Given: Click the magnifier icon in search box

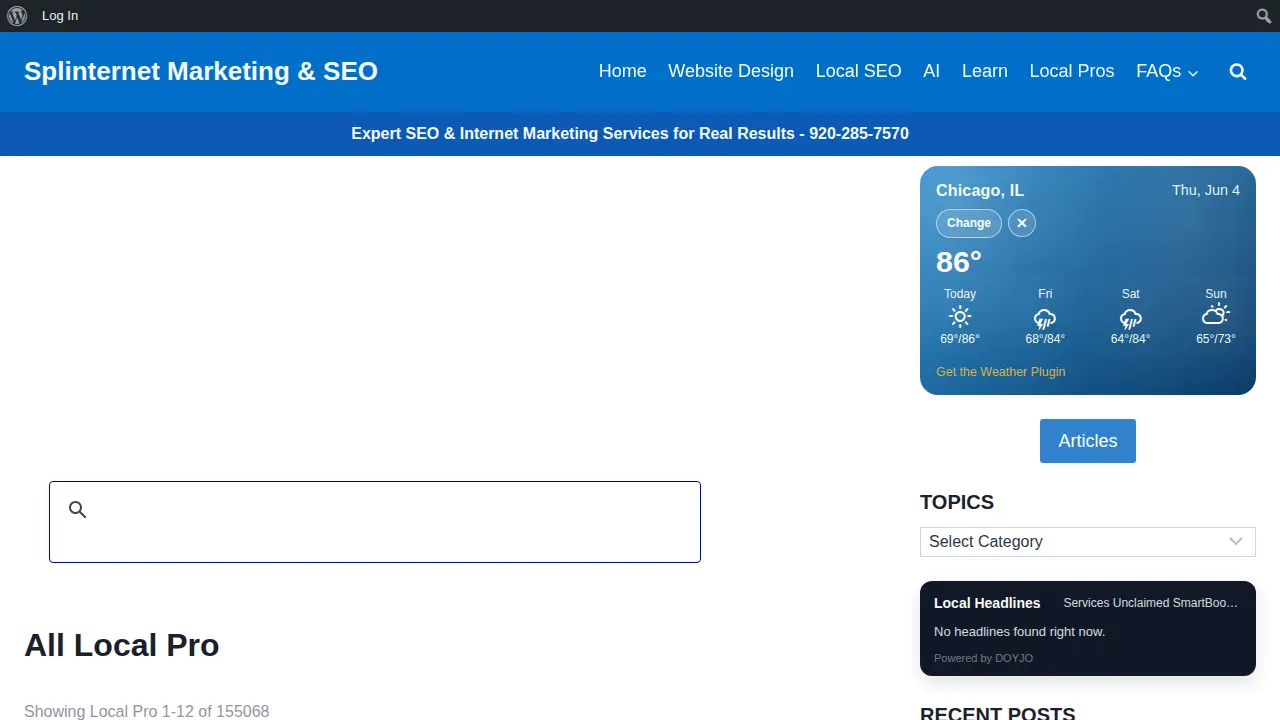Looking at the screenshot, I should (78, 510).
